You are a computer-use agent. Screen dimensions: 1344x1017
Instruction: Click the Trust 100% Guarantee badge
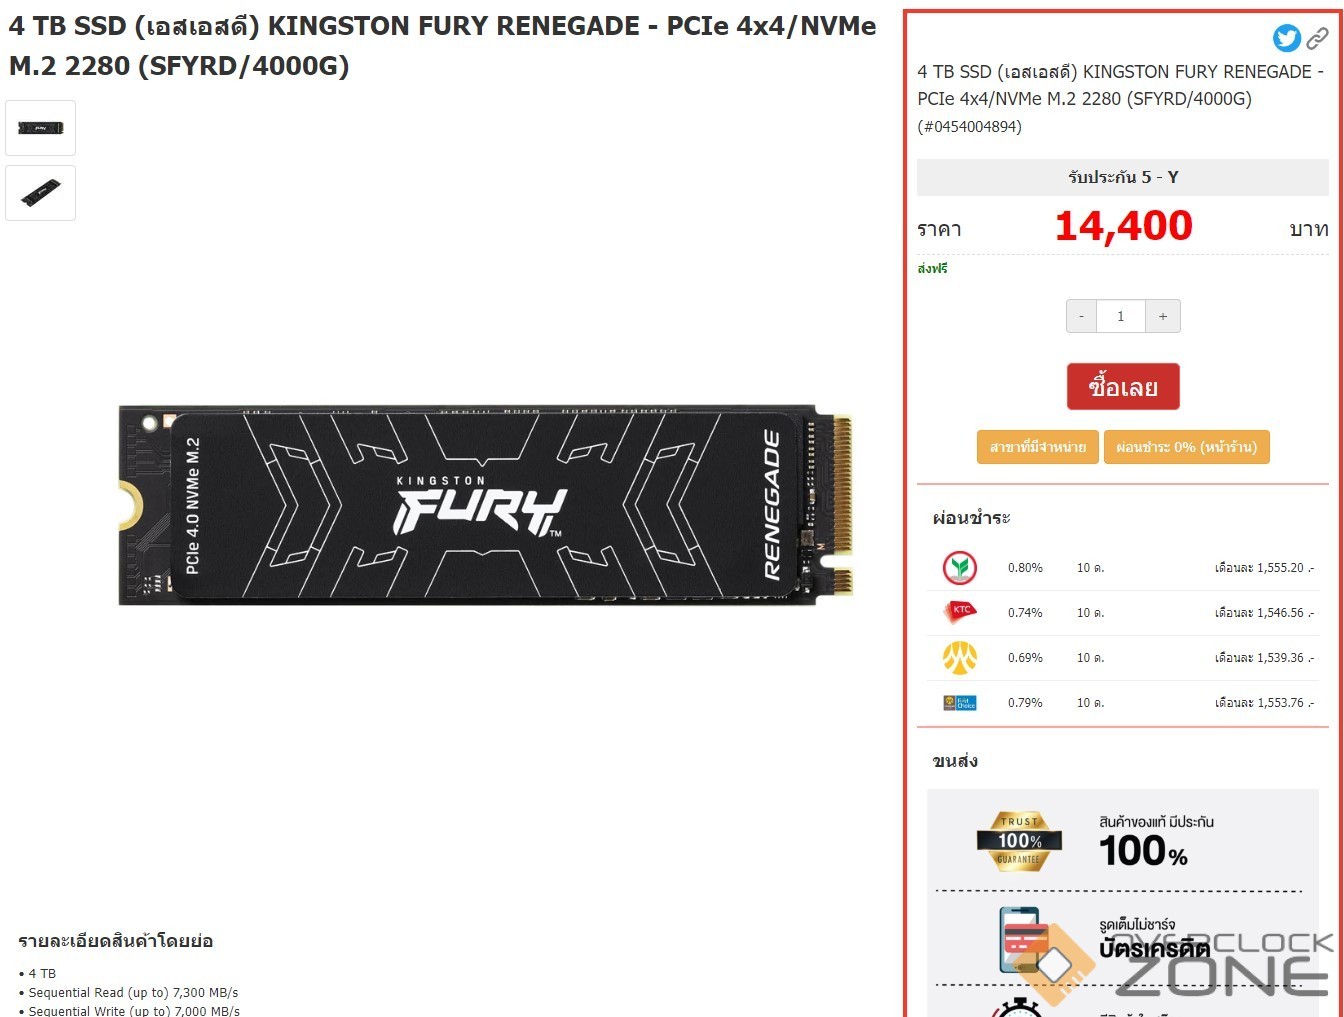coord(1019,841)
